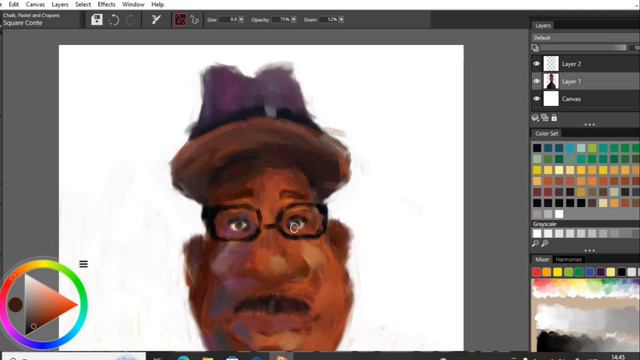The image size is (640, 360).
Task: Select the straight line stroke icon
Action: [x=195, y=20]
